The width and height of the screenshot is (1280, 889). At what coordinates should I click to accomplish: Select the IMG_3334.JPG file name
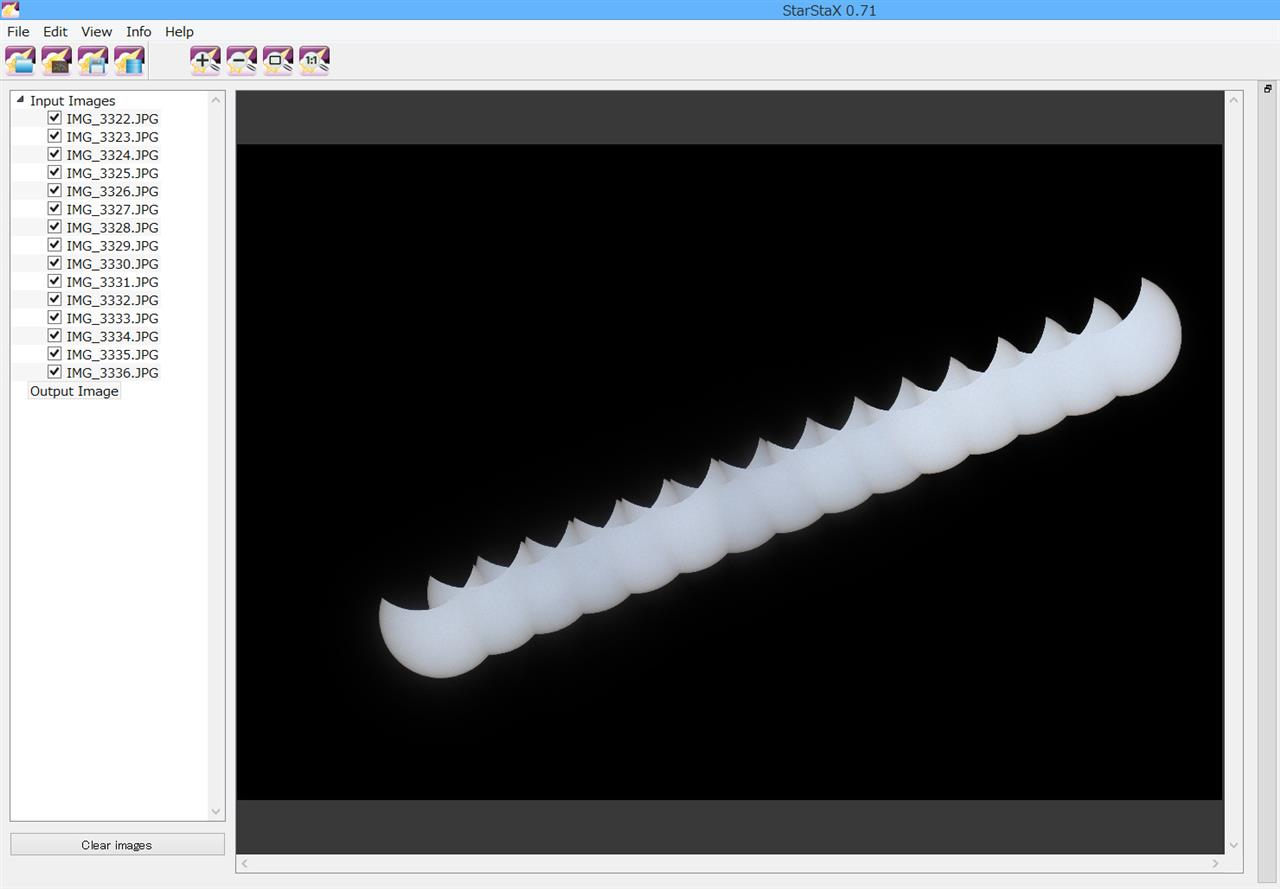(x=112, y=336)
